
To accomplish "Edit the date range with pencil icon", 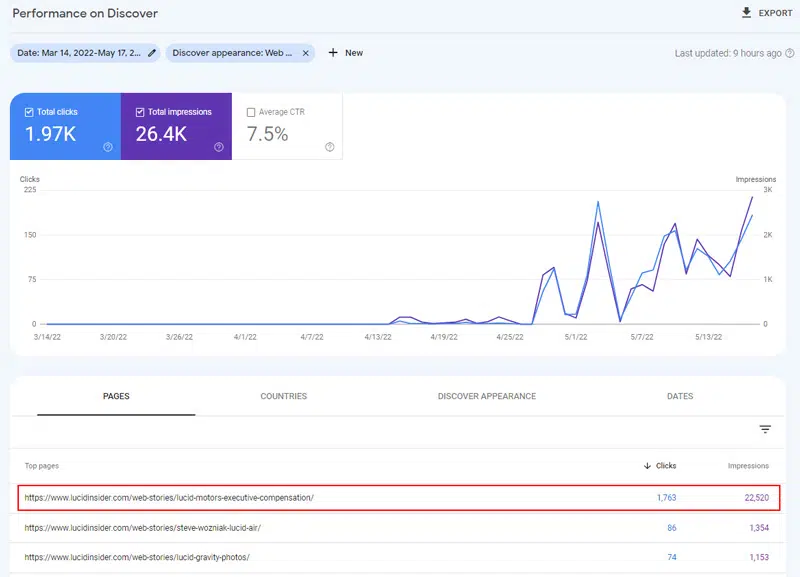I will tap(152, 53).
